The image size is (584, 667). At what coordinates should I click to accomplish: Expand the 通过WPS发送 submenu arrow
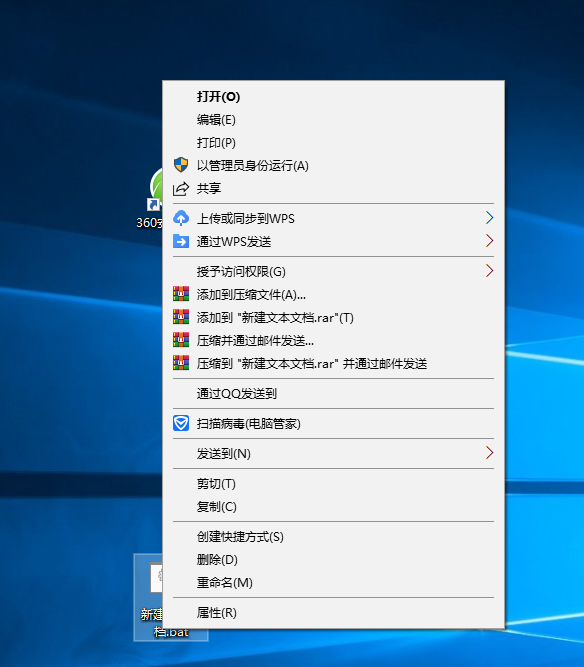coord(489,241)
